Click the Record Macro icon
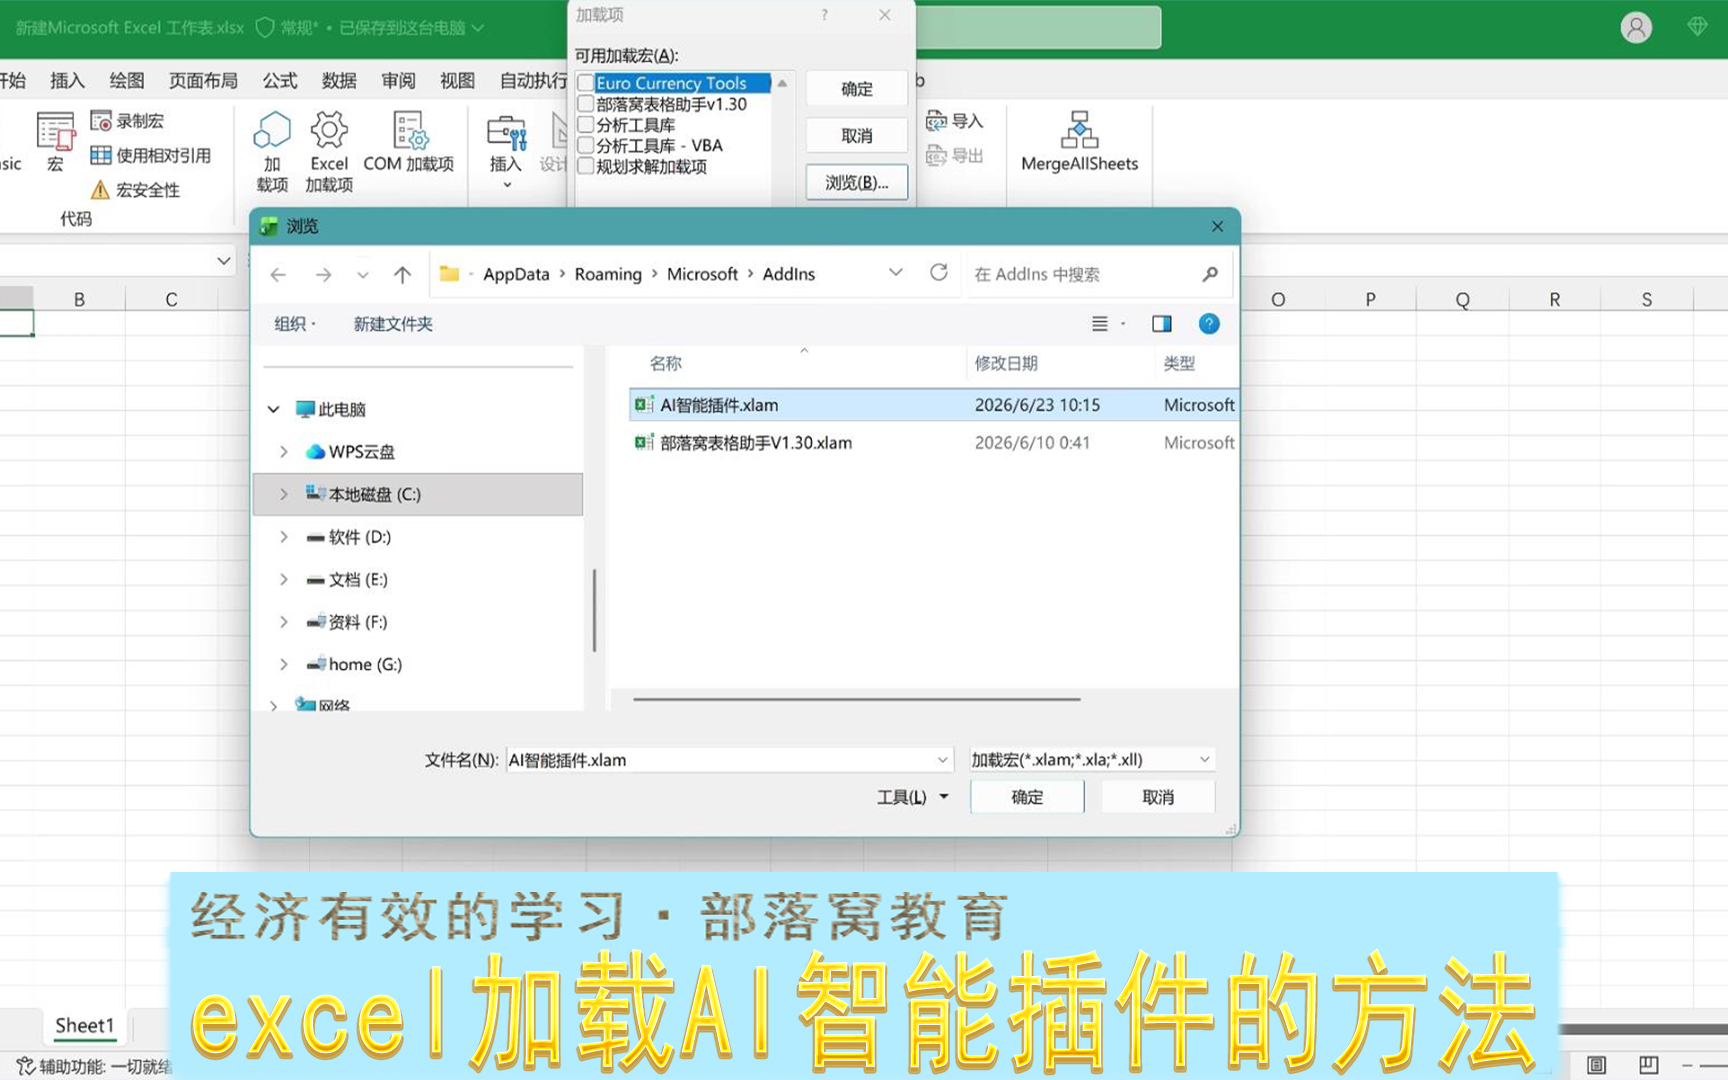The width and height of the screenshot is (1728, 1080). point(101,121)
